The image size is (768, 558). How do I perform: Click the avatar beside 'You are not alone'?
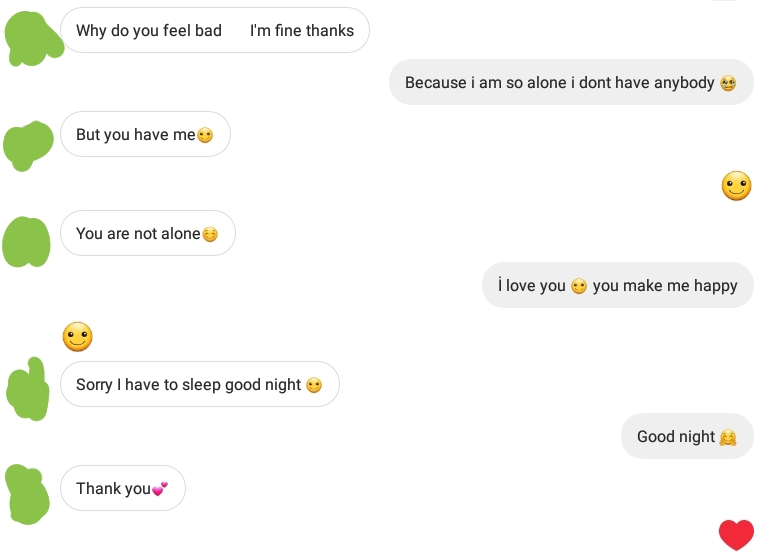point(26,242)
